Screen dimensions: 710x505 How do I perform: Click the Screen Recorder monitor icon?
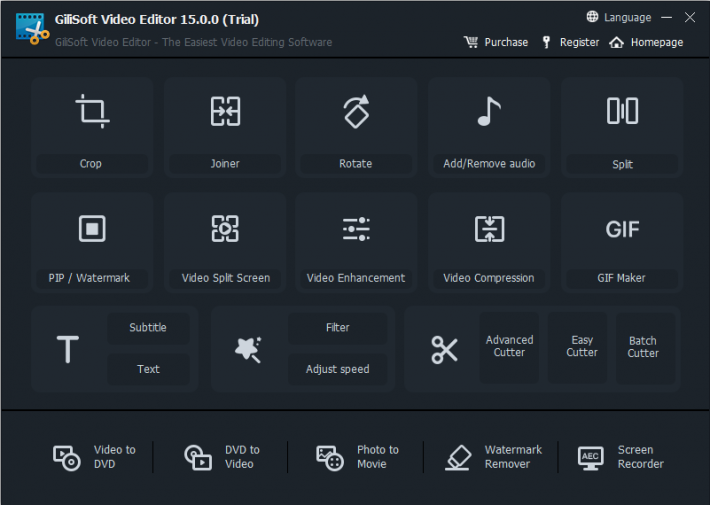590,458
